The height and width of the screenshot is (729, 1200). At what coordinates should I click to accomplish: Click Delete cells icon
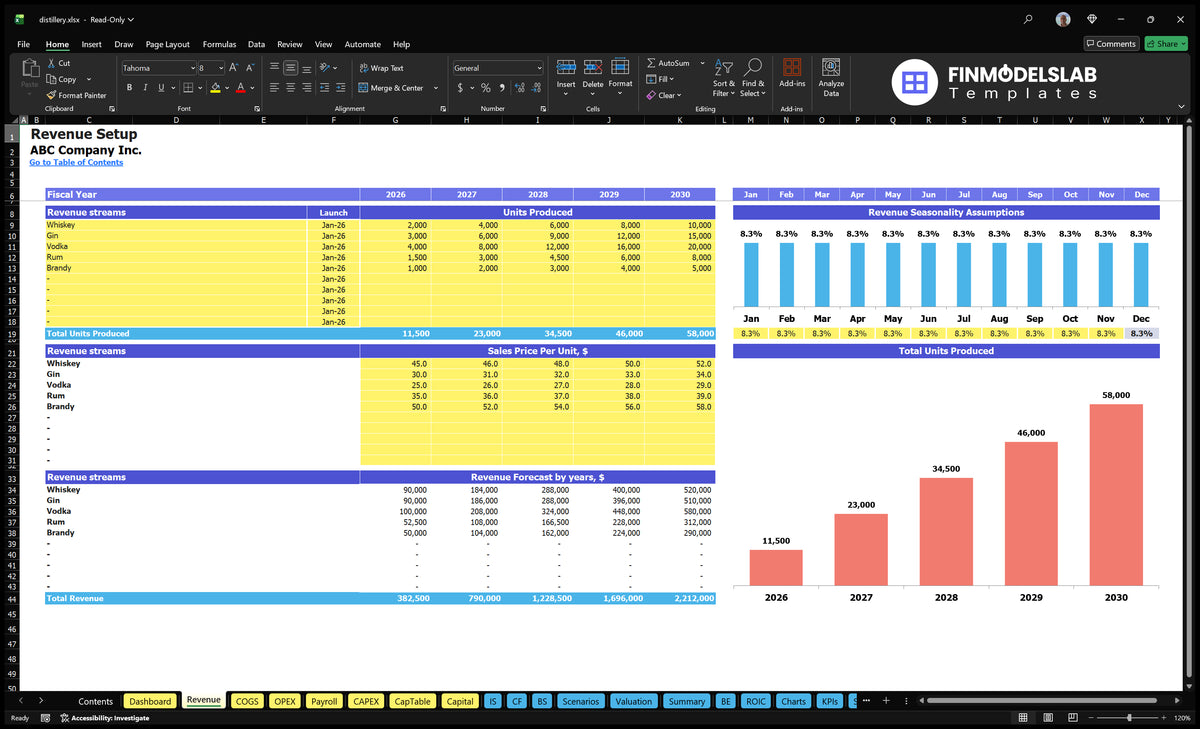(x=593, y=67)
